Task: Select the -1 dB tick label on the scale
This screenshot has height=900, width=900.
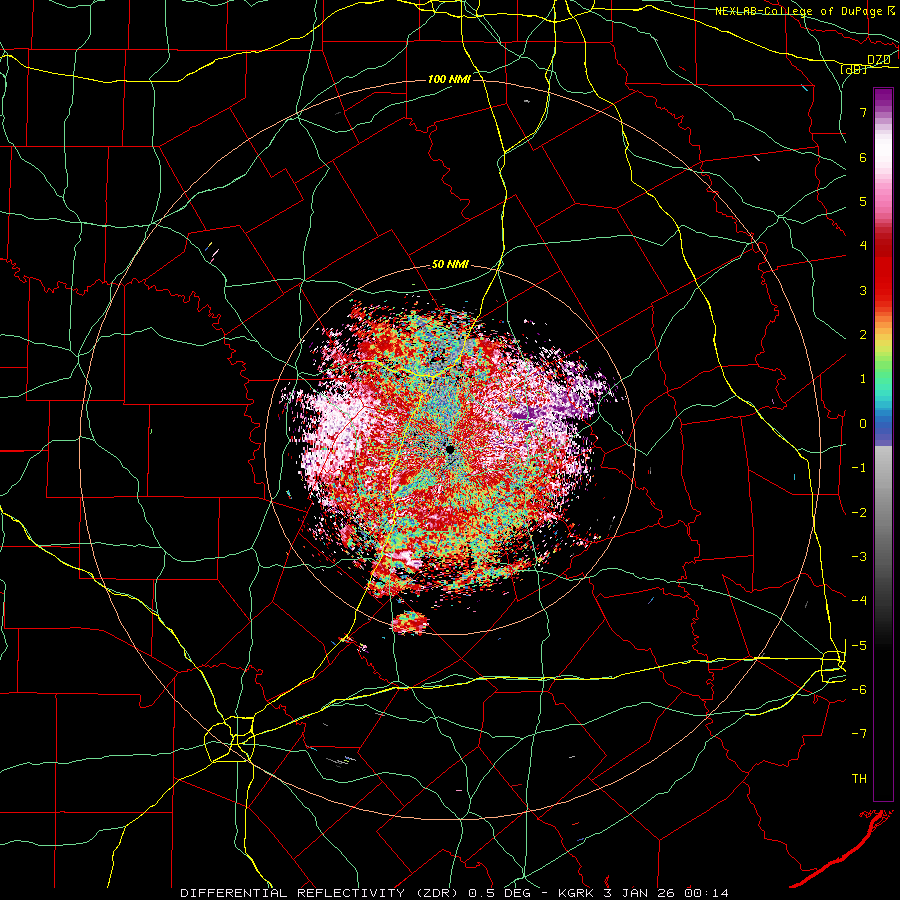Action: tap(859, 468)
